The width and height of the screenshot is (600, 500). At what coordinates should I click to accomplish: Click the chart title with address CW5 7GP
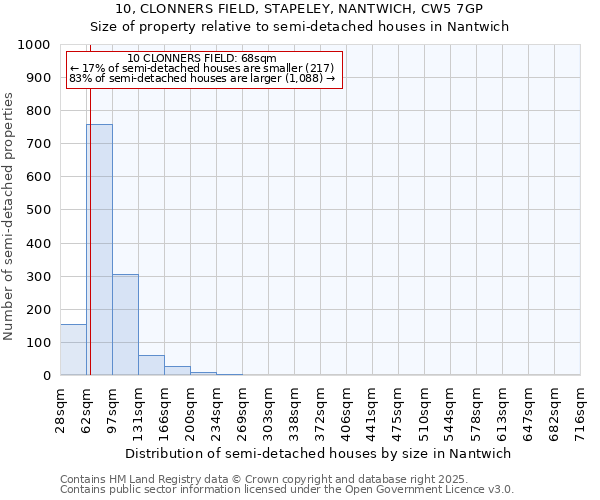pyautogui.click(x=300, y=9)
